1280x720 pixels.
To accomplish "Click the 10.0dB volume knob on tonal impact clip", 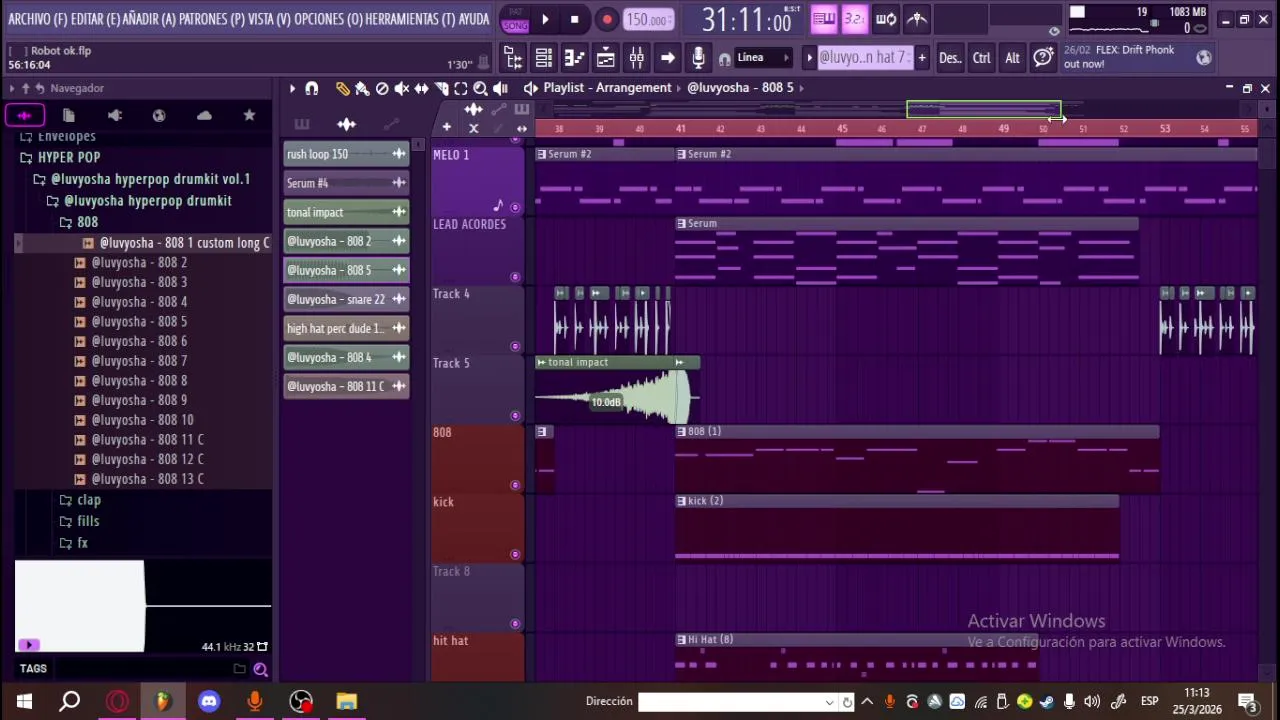I will [606, 402].
